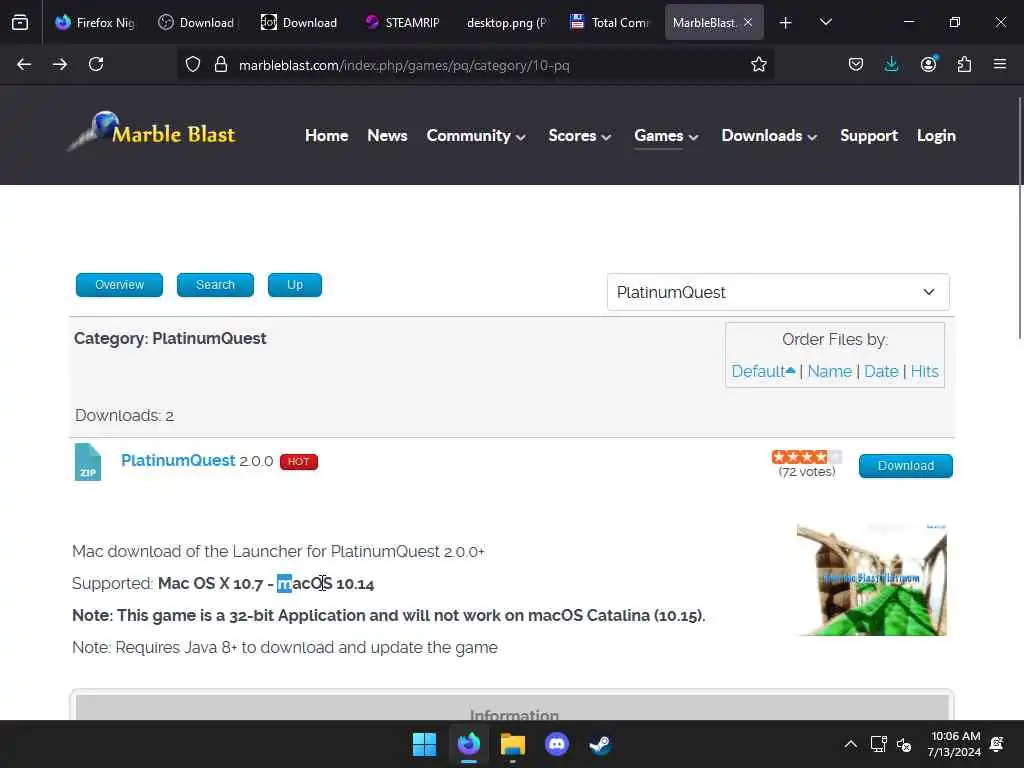Close the MarbleBlast tab
Image resolution: width=1024 pixels, height=768 pixels.
click(x=748, y=22)
